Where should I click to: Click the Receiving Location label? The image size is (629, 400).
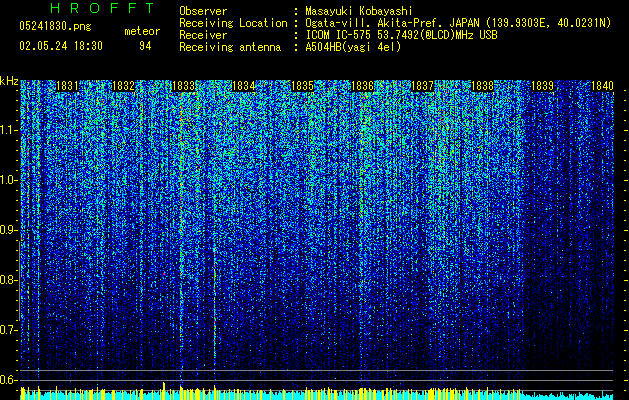[x=233, y=23]
